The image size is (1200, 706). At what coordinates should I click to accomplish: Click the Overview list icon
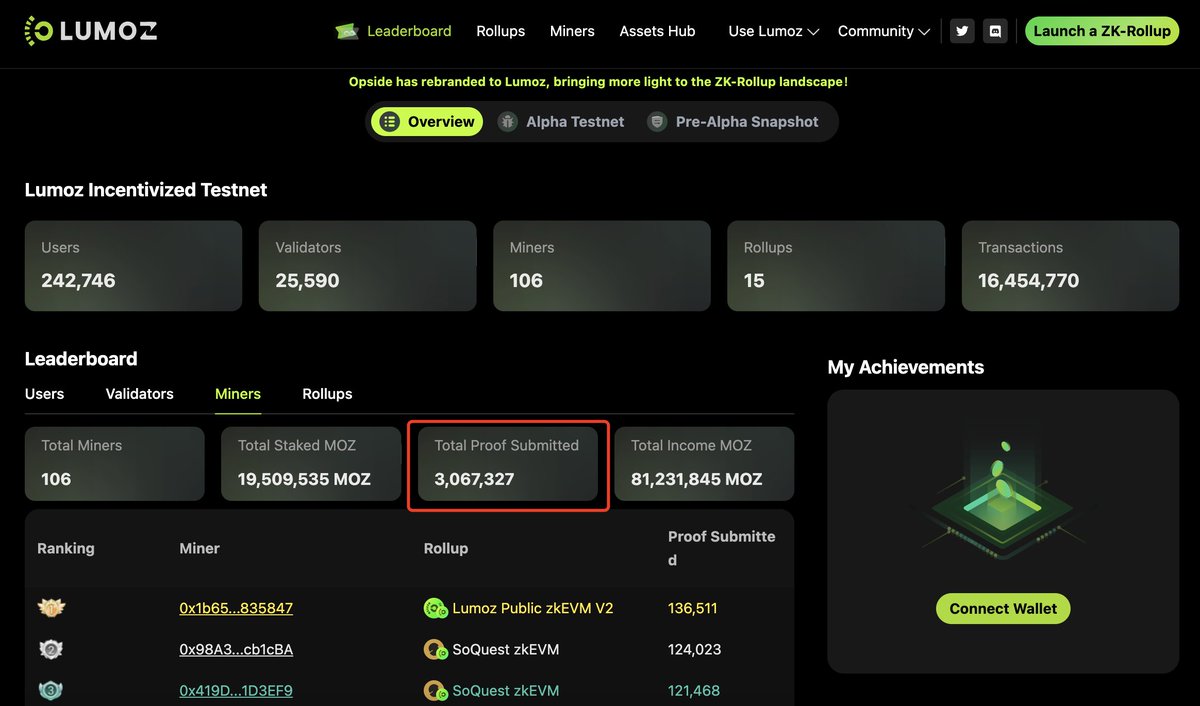(x=389, y=122)
